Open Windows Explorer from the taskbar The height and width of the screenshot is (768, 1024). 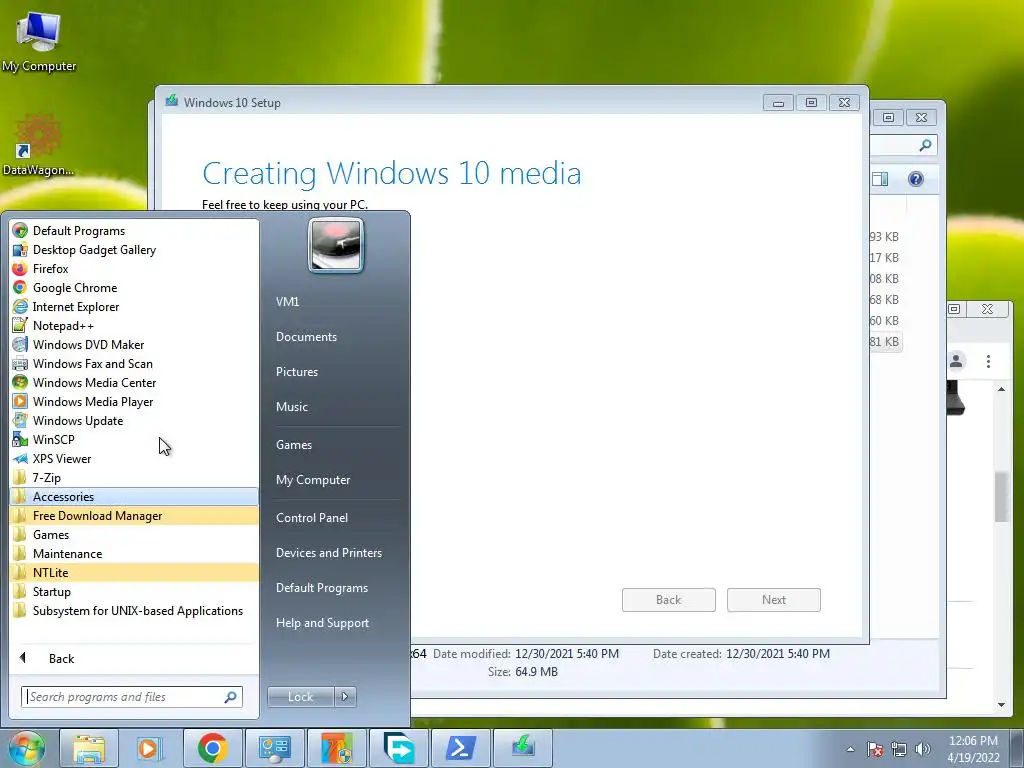coord(89,748)
